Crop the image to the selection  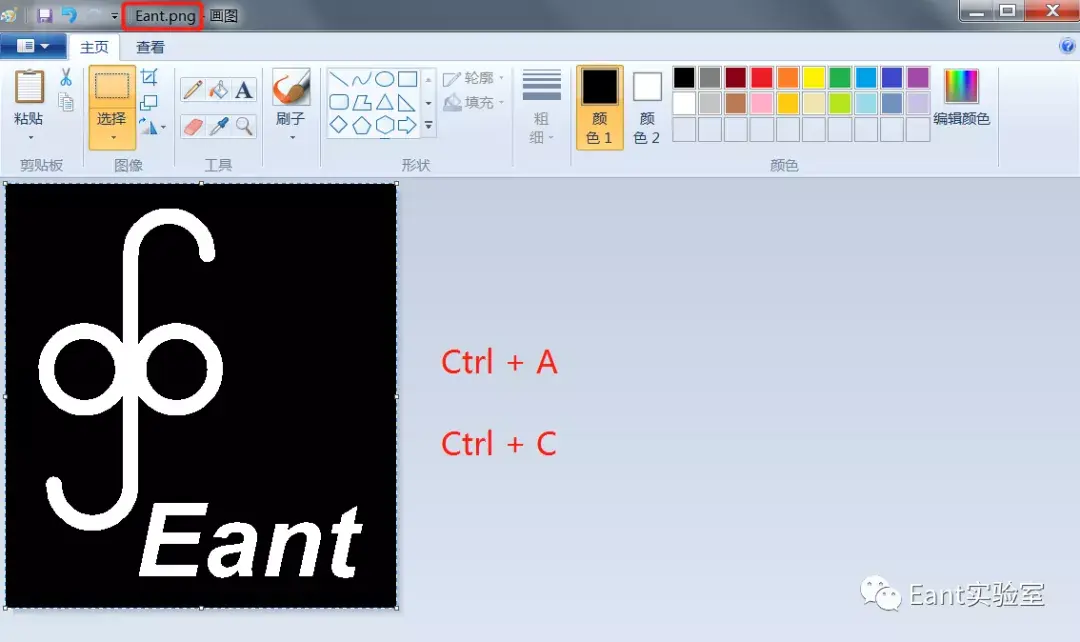pyautogui.click(x=149, y=77)
